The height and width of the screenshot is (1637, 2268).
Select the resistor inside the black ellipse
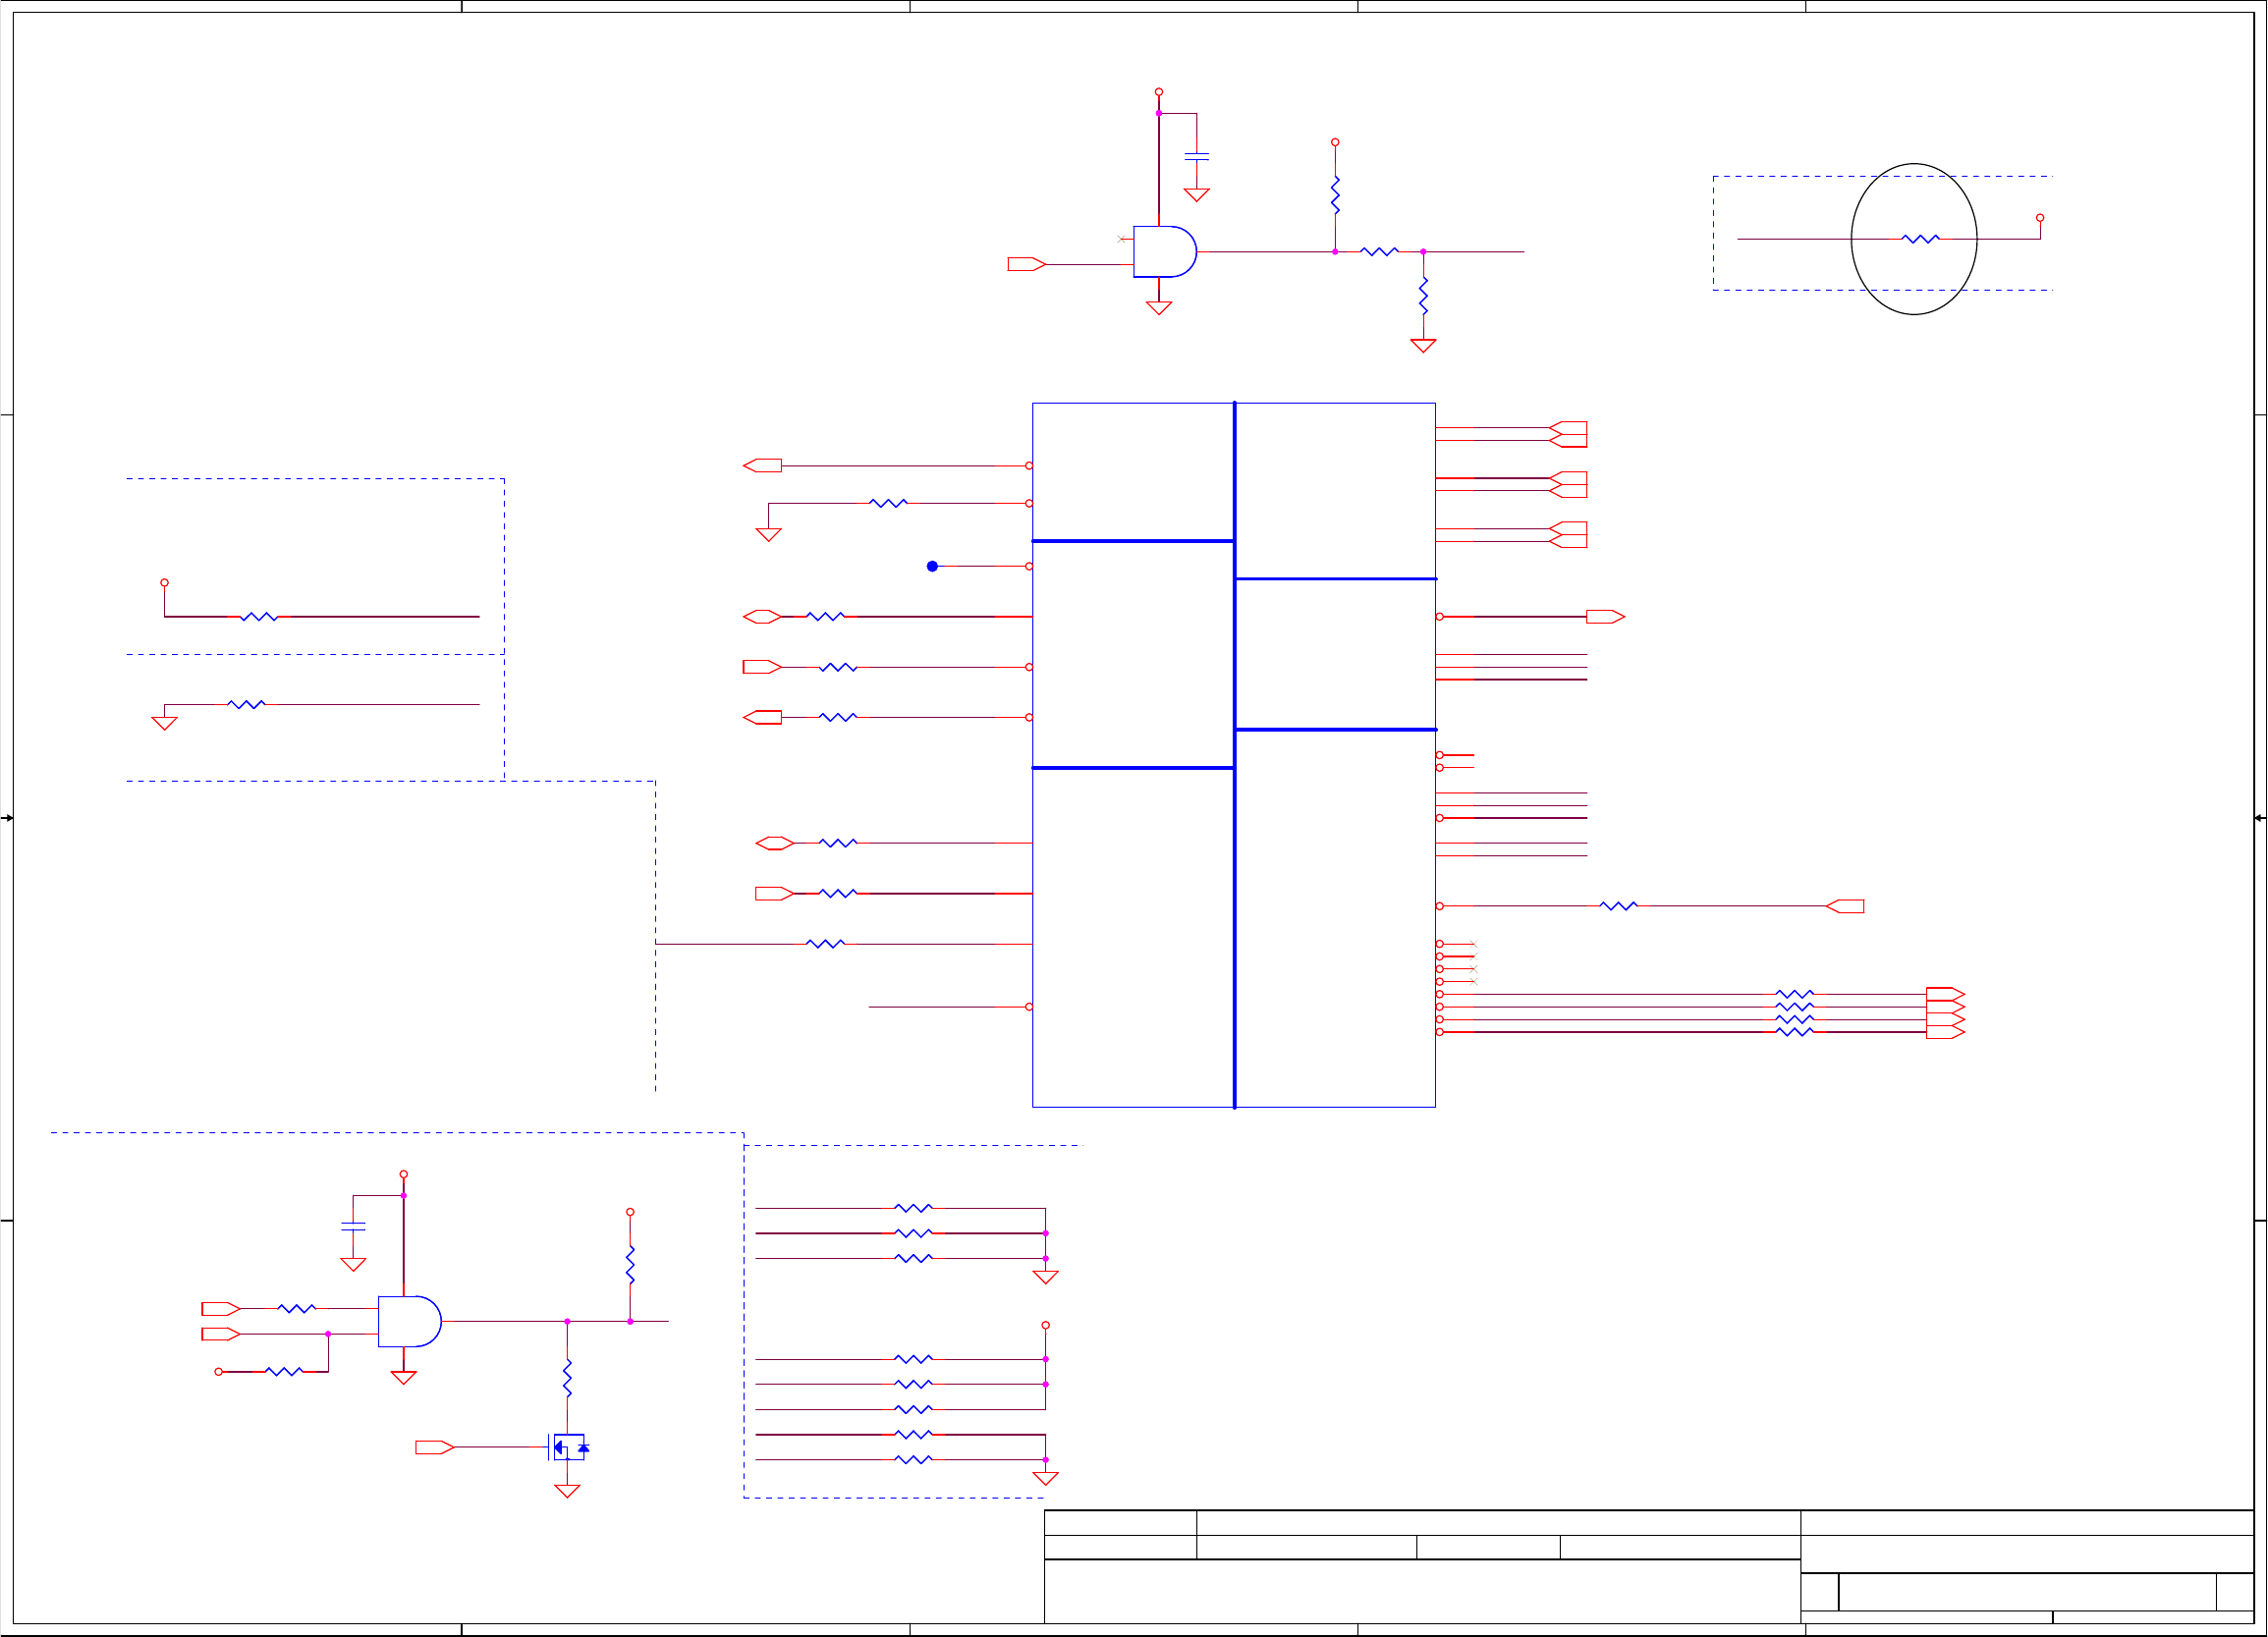coord(1920,239)
